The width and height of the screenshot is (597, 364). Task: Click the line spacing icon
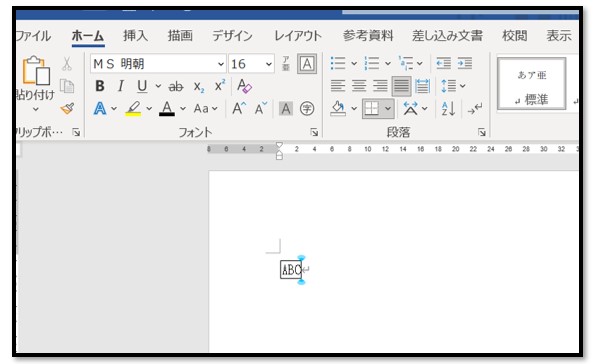click(x=449, y=86)
